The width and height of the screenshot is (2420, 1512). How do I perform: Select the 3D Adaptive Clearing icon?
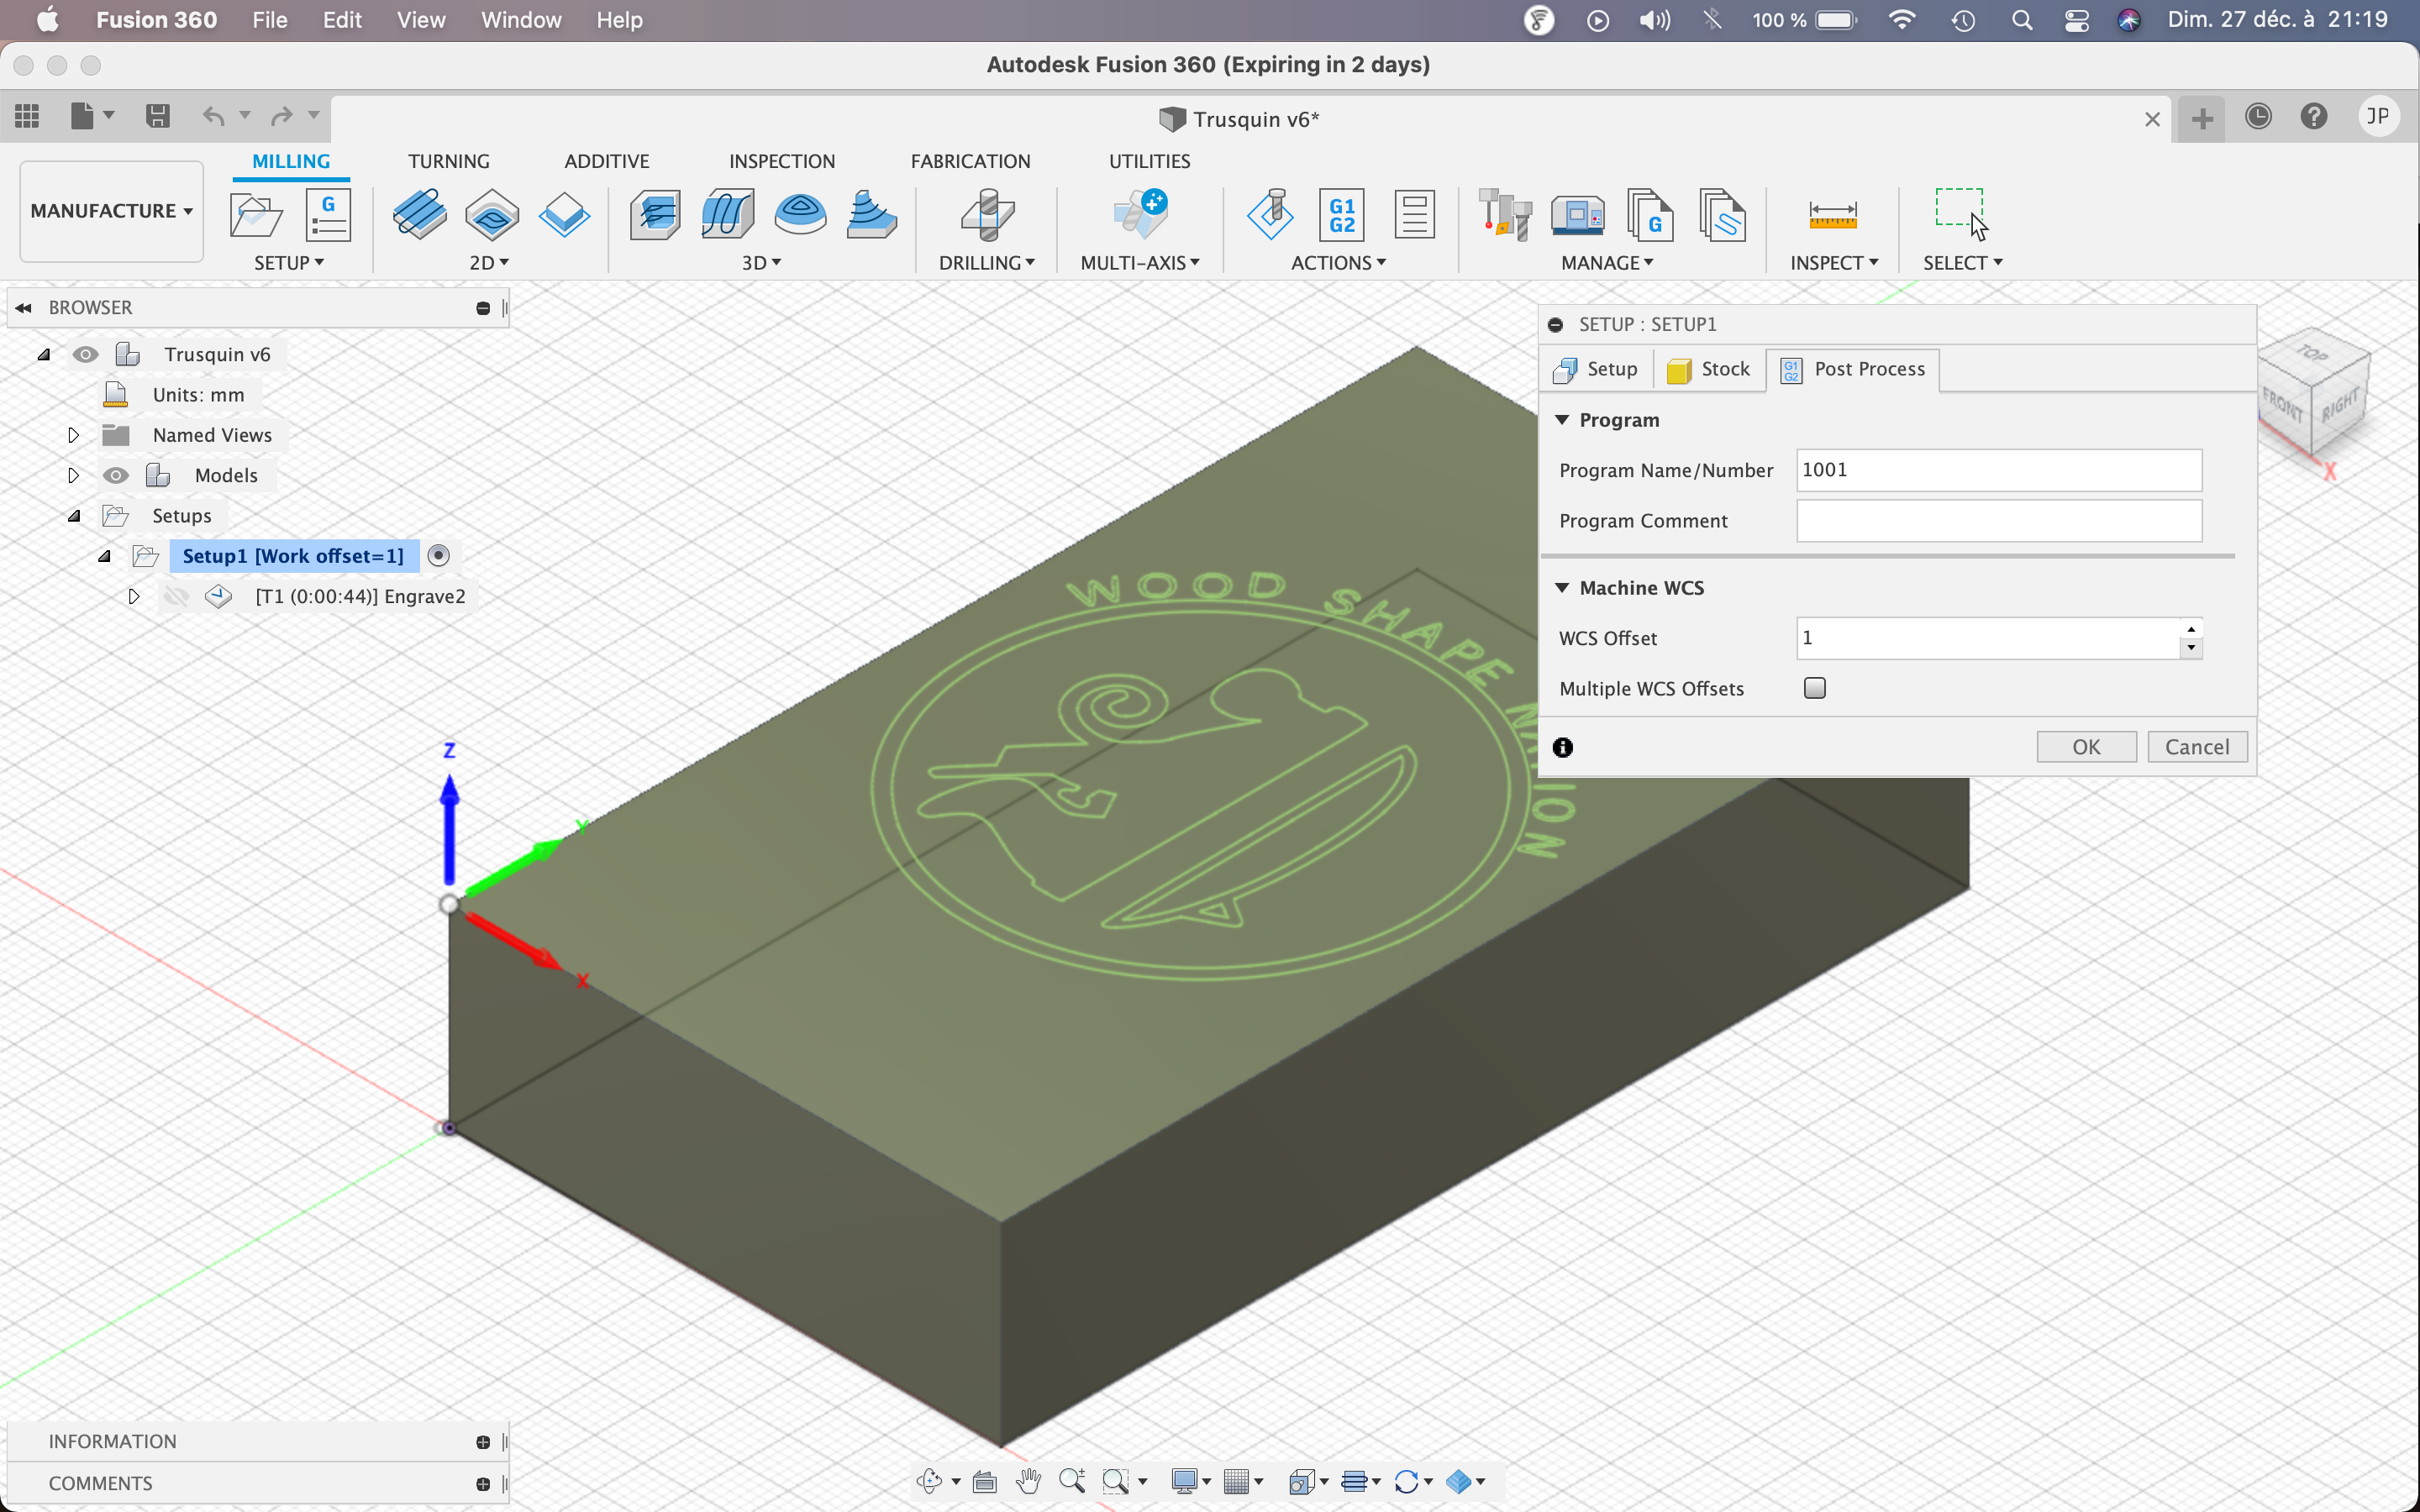[x=655, y=215]
